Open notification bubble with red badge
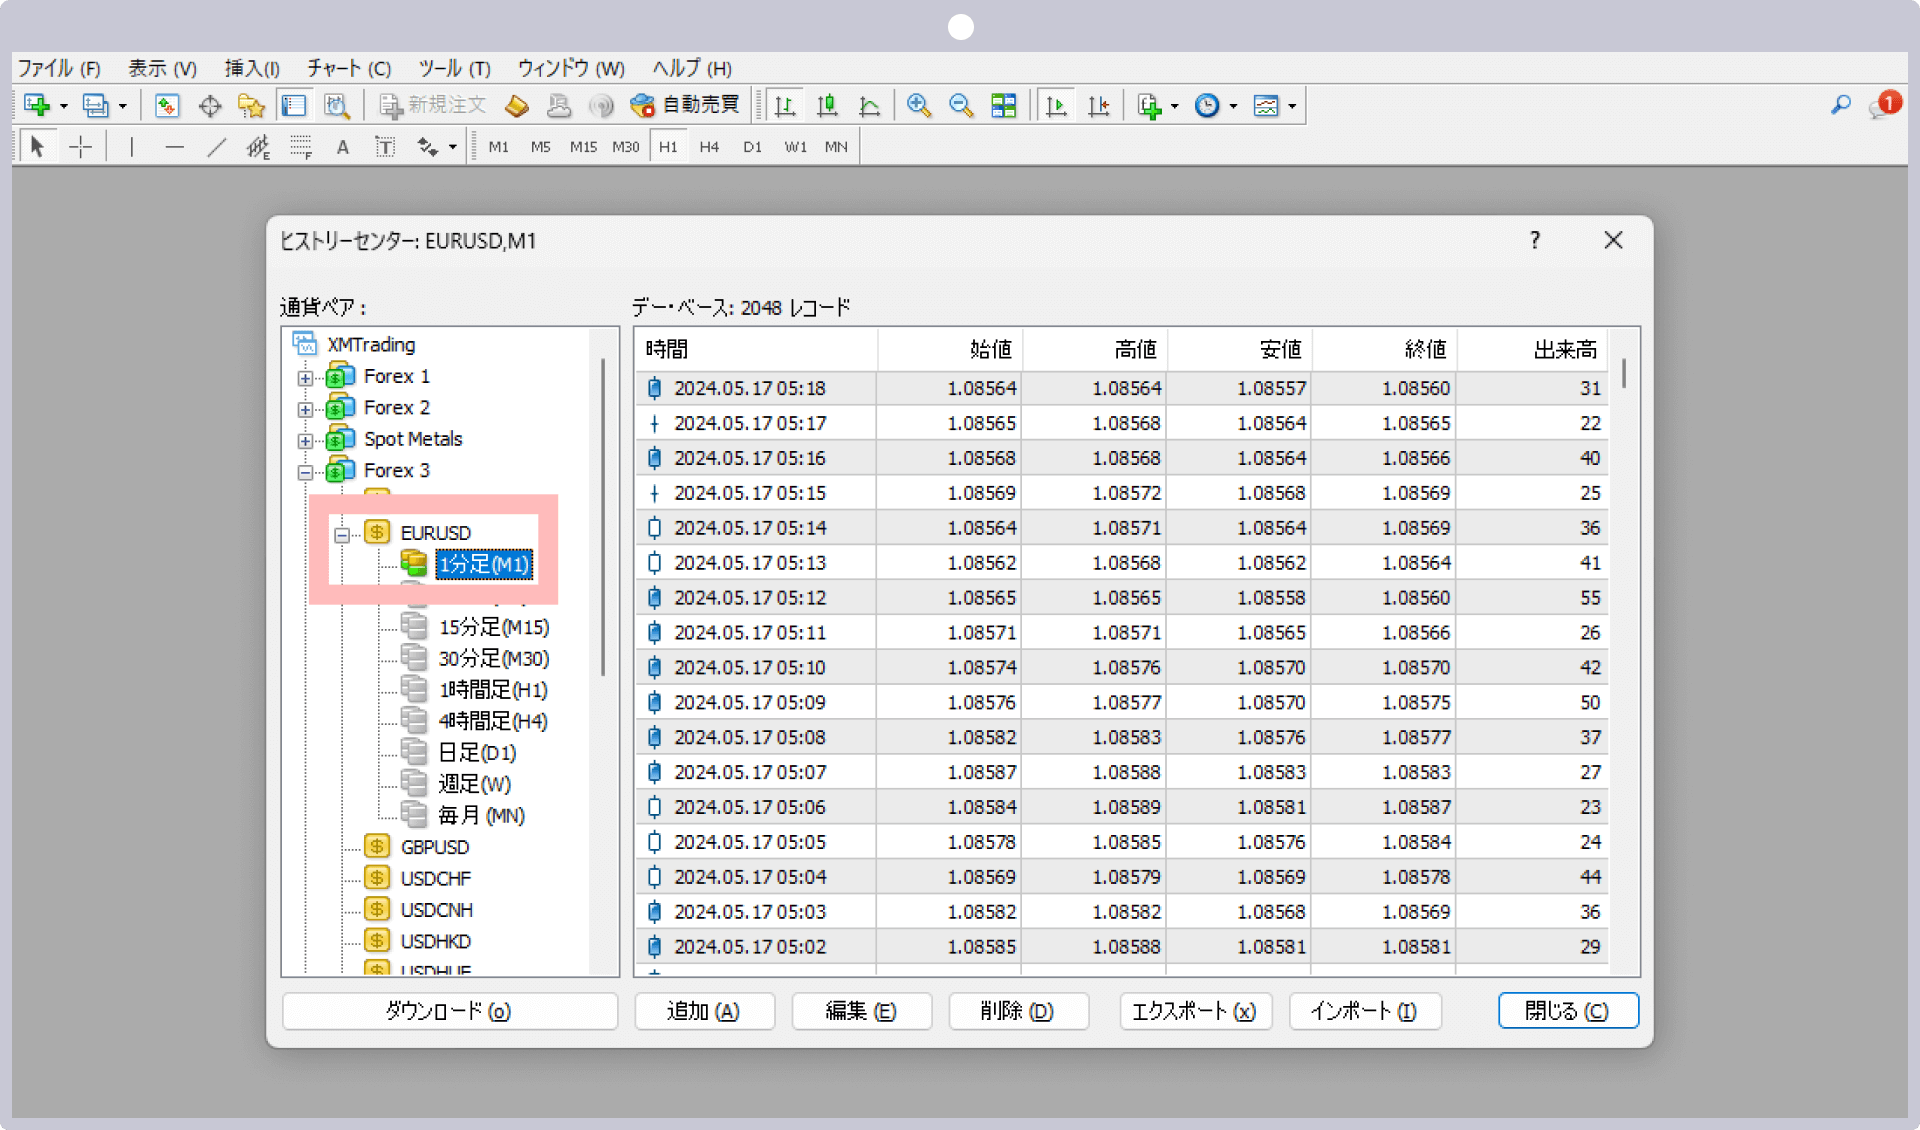The height and width of the screenshot is (1130, 1920). point(1884,104)
